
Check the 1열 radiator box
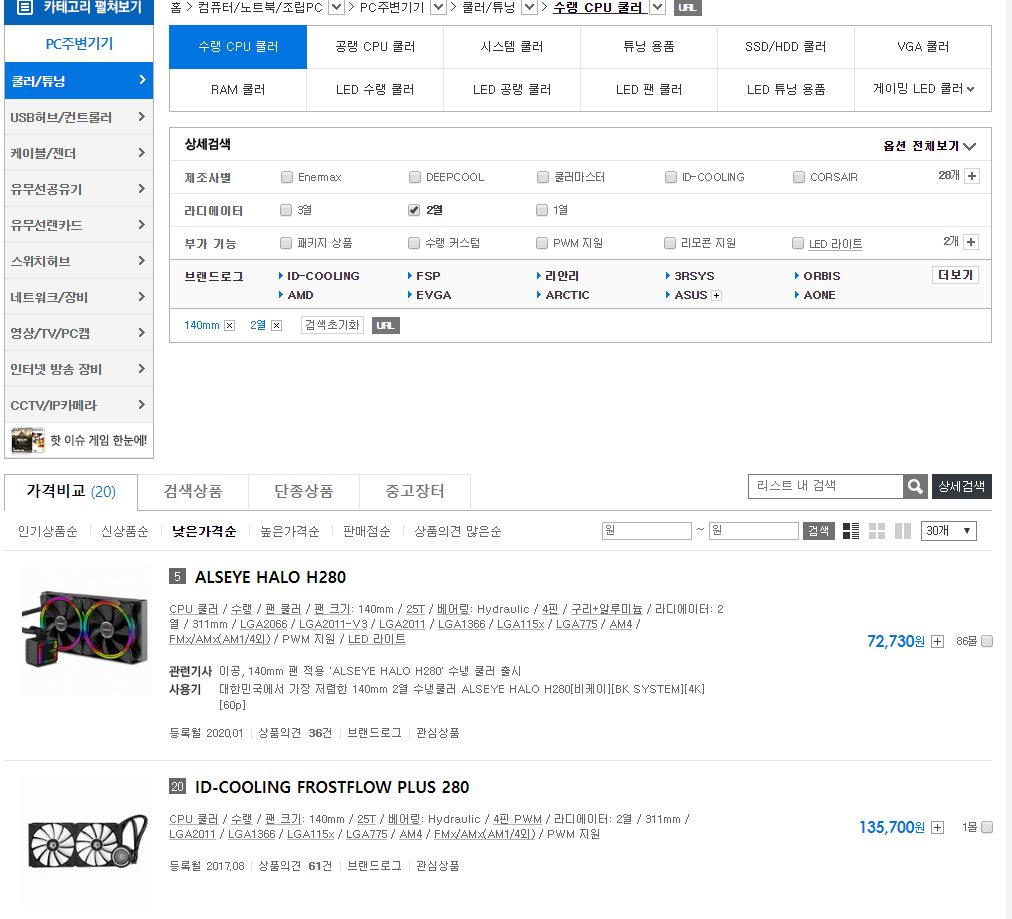542,210
